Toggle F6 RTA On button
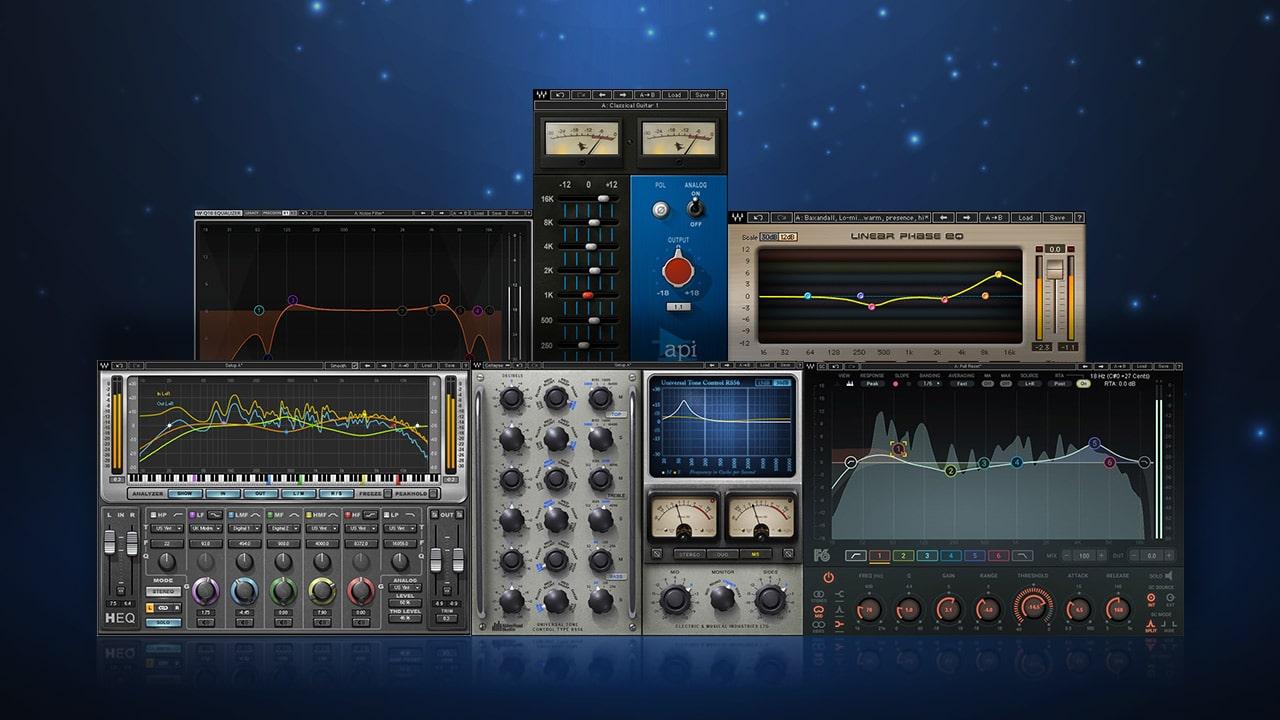Image resolution: width=1280 pixels, height=720 pixels. (x=1082, y=383)
